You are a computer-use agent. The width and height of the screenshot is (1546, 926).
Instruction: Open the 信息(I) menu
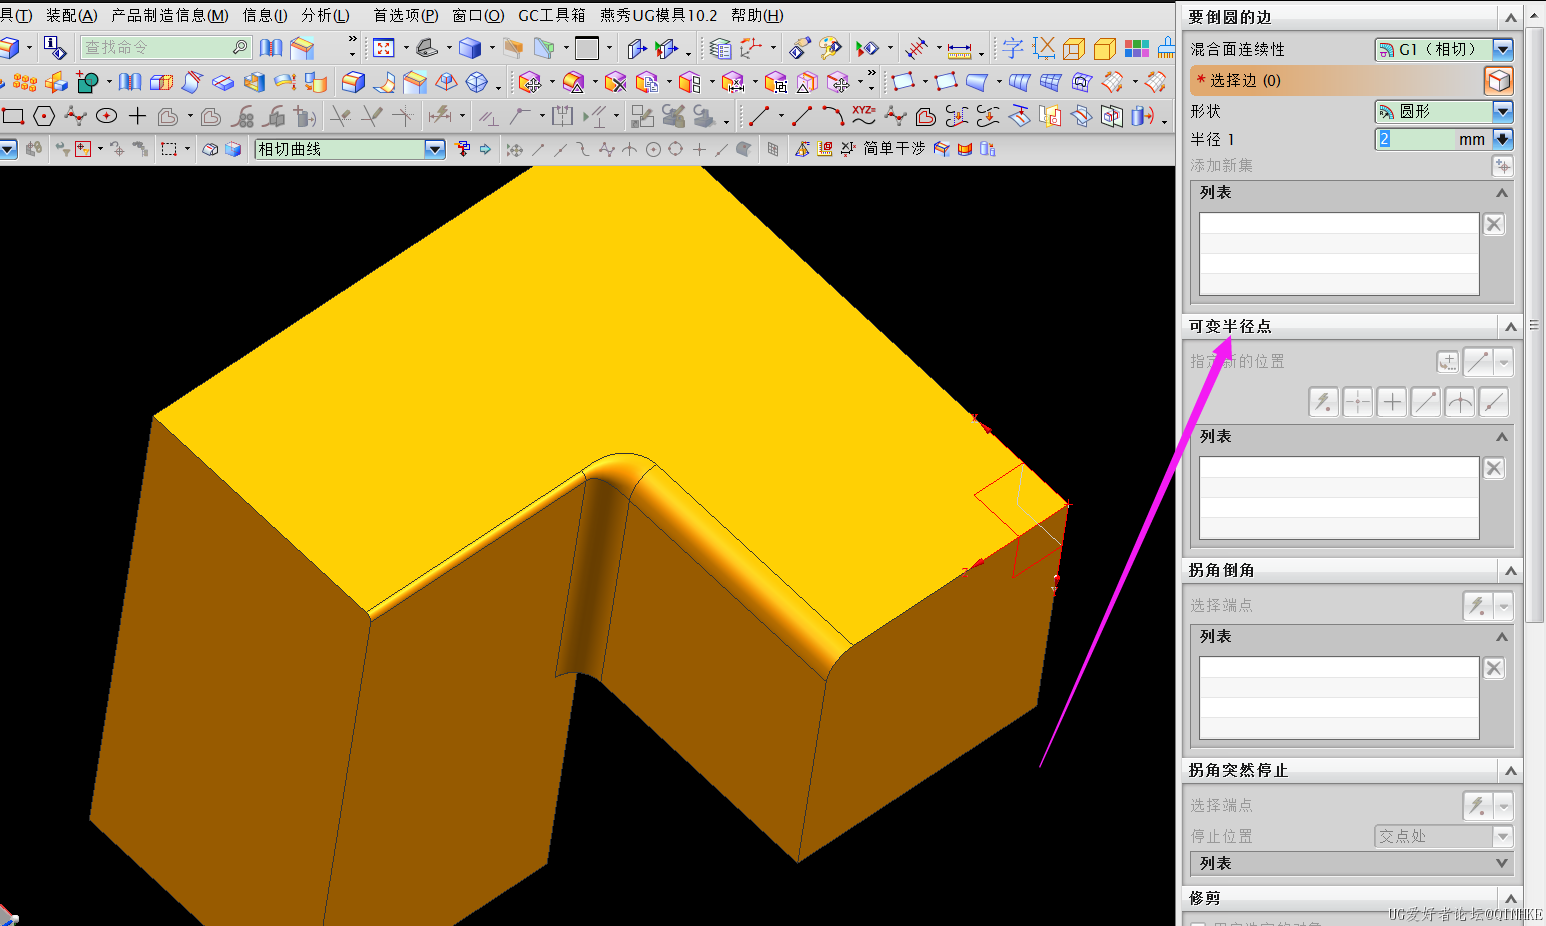coord(265,16)
